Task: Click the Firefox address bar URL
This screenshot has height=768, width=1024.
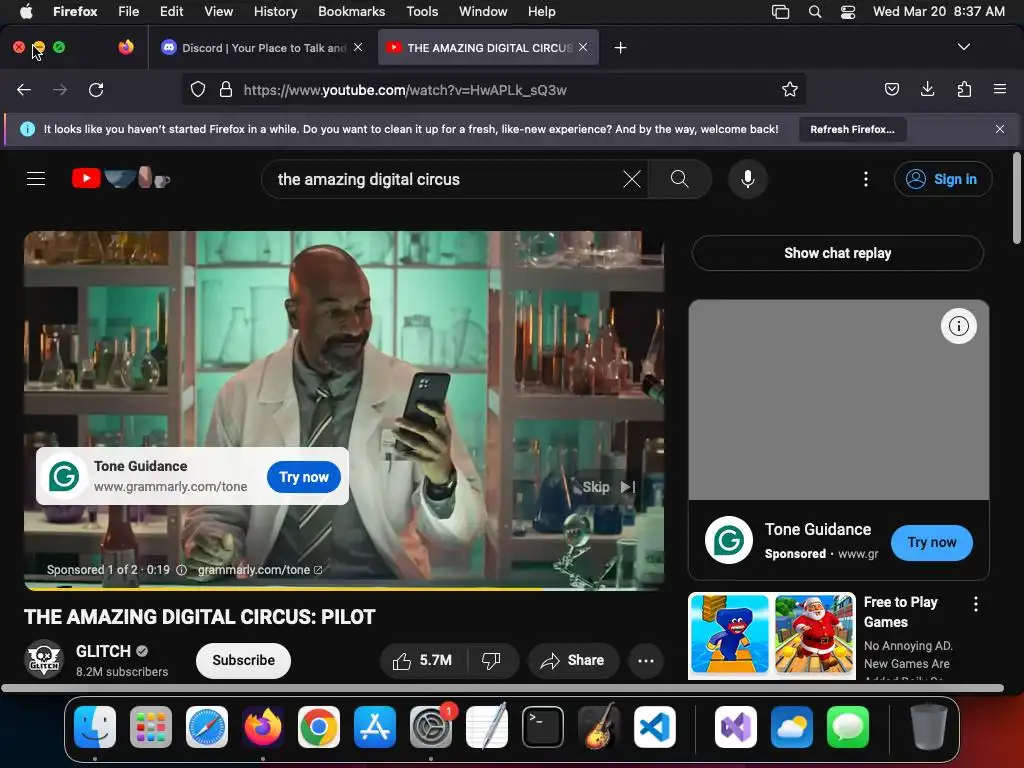Action: click(405, 90)
